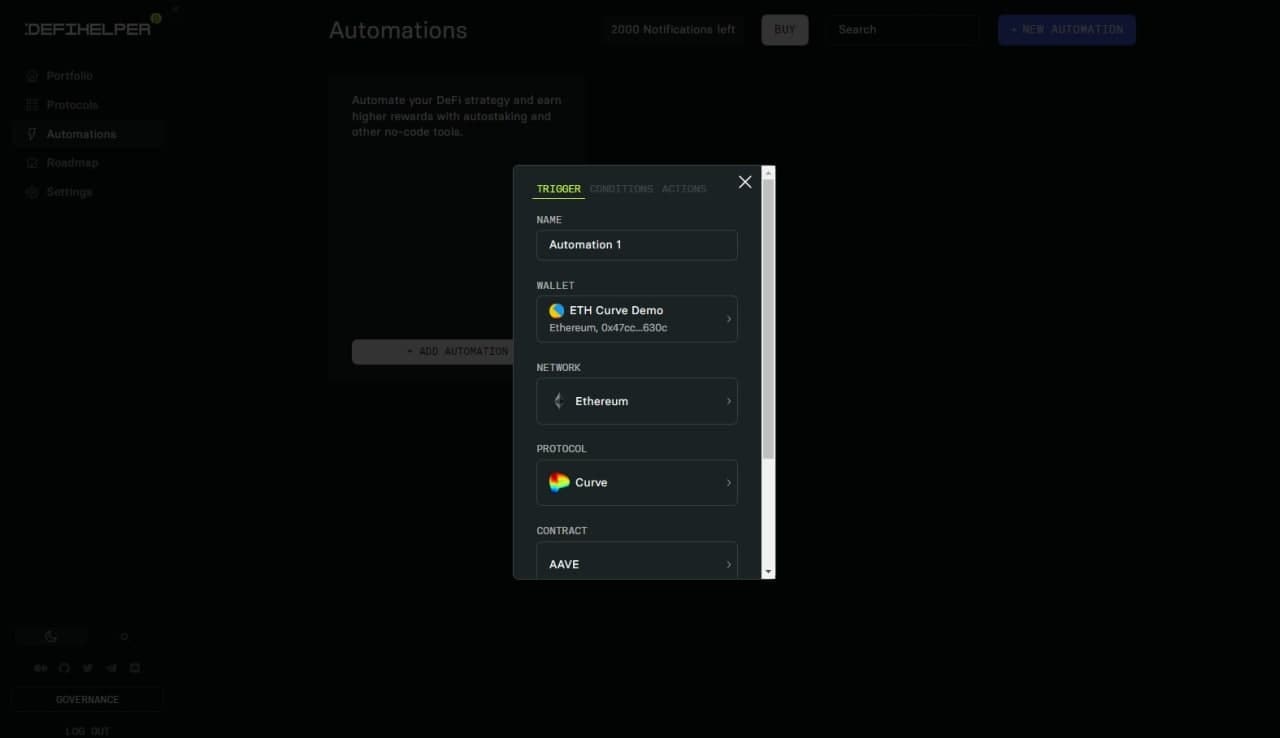The image size is (1280, 738).
Task: Click the Automations page heading
Action: [398, 30]
